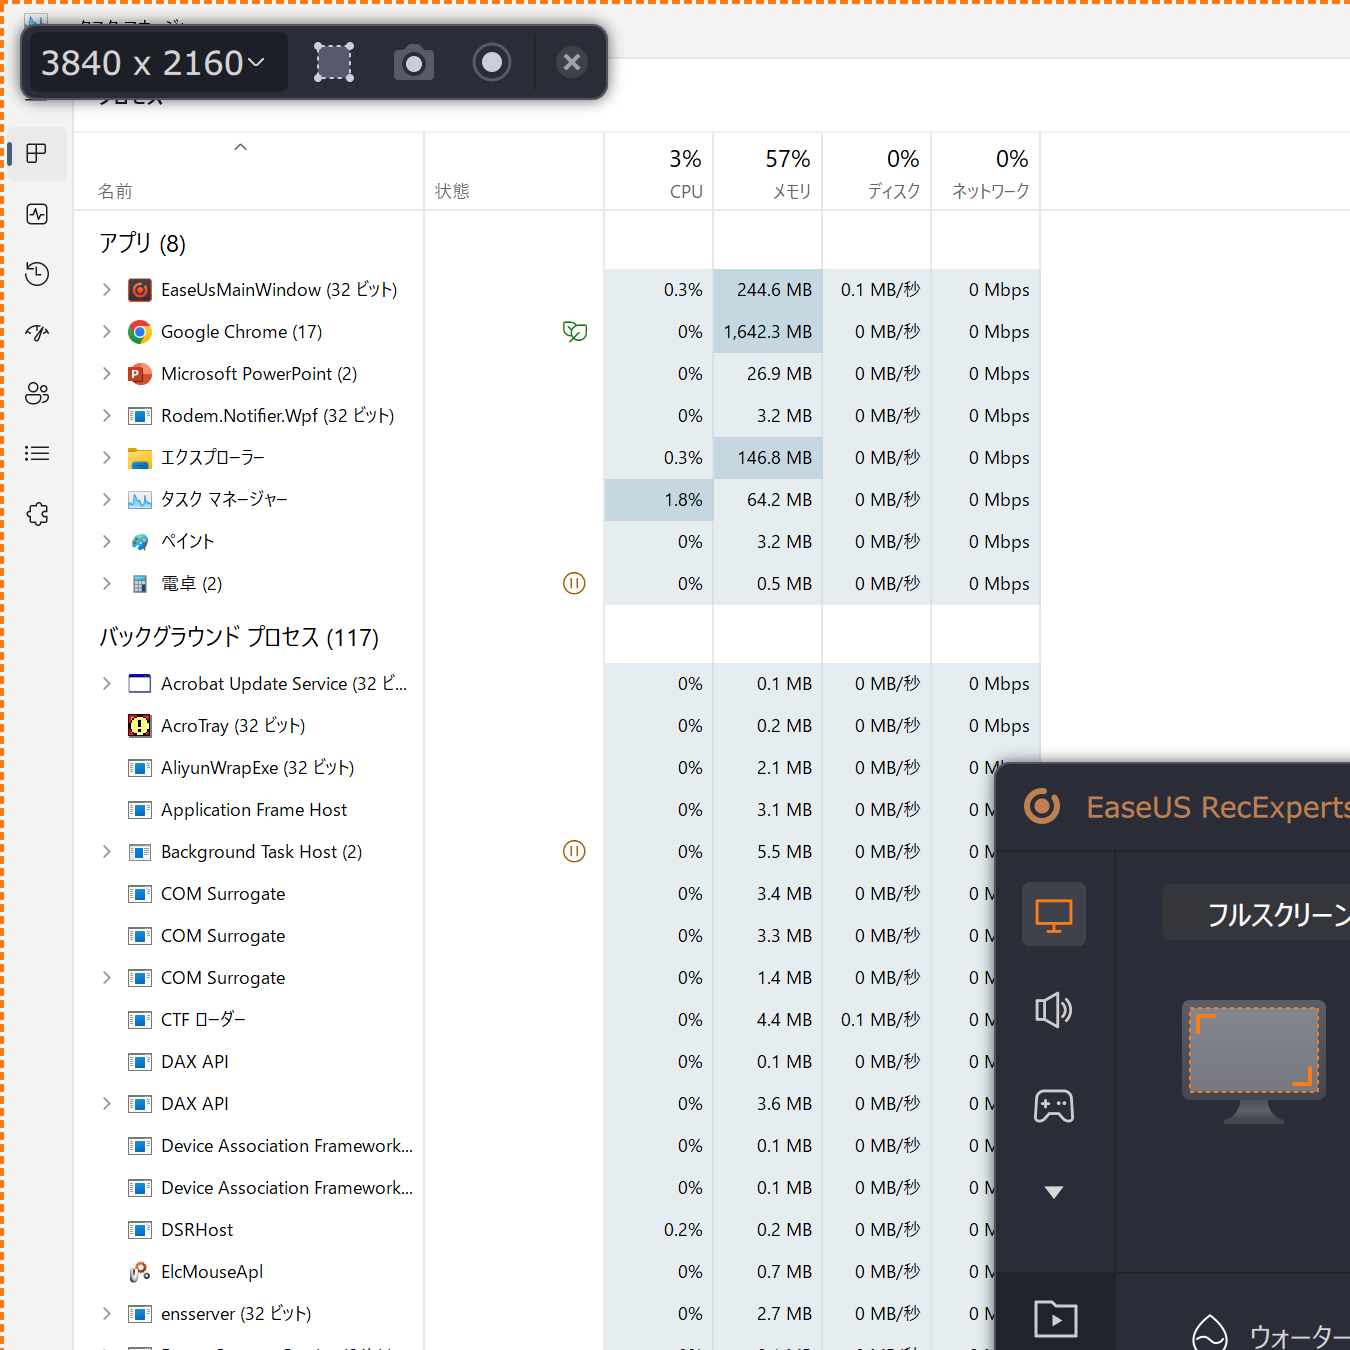This screenshot has width=1350, height=1350.
Task: Click the efficiency mode leaf icon for Chrome
Action: point(575,332)
